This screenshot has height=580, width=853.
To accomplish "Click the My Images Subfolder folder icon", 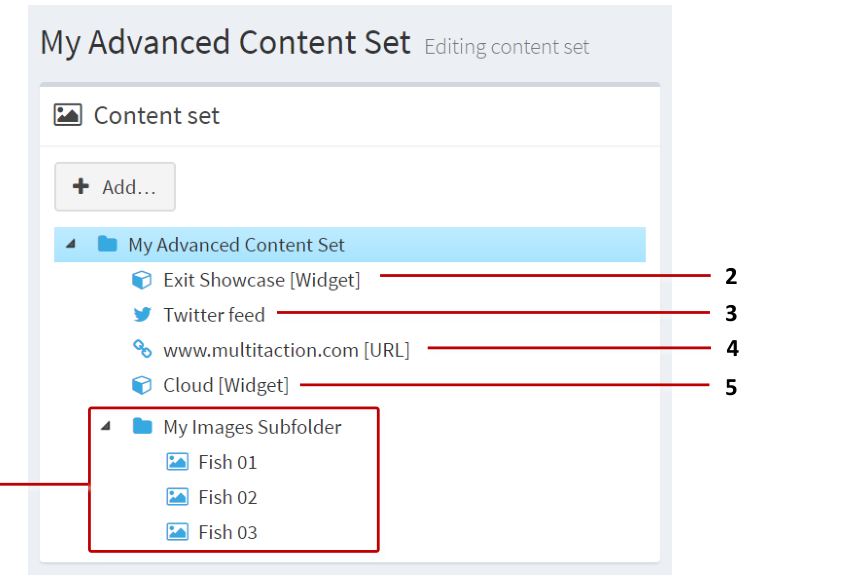I will coord(141,426).
